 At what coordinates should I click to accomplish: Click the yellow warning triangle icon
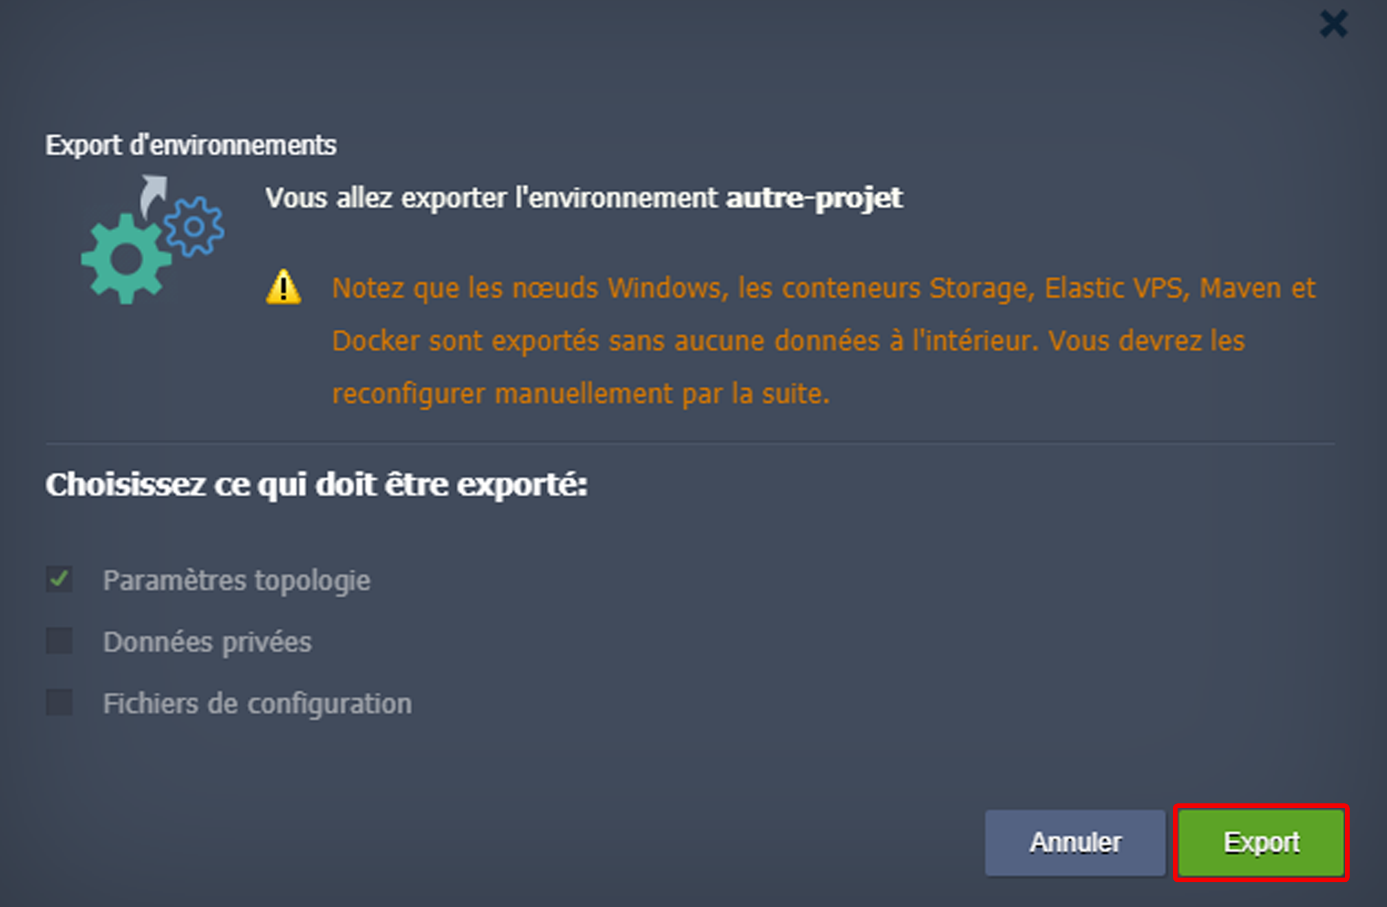point(284,287)
